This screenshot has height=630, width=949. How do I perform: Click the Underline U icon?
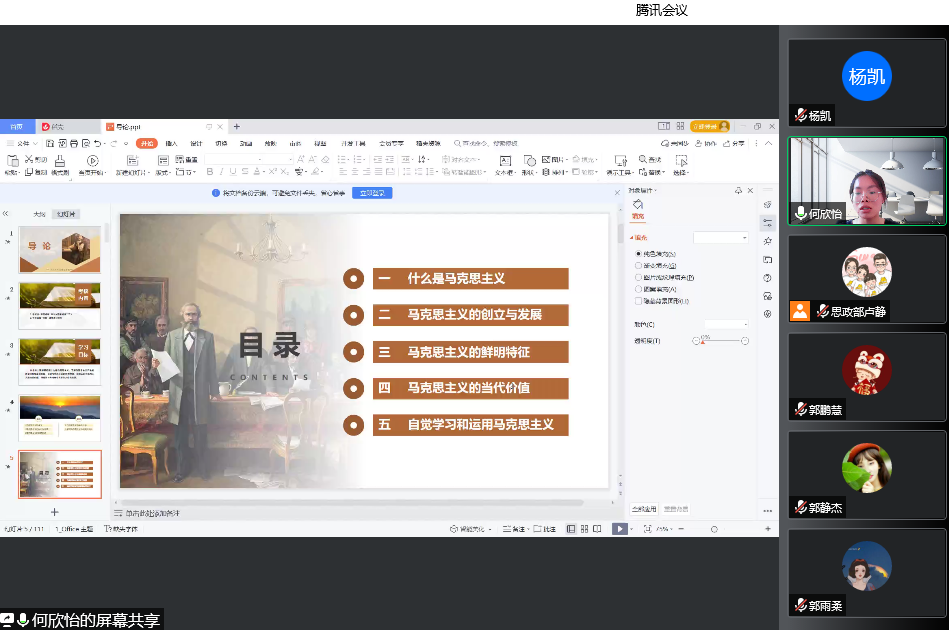pyautogui.click(x=233, y=172)
